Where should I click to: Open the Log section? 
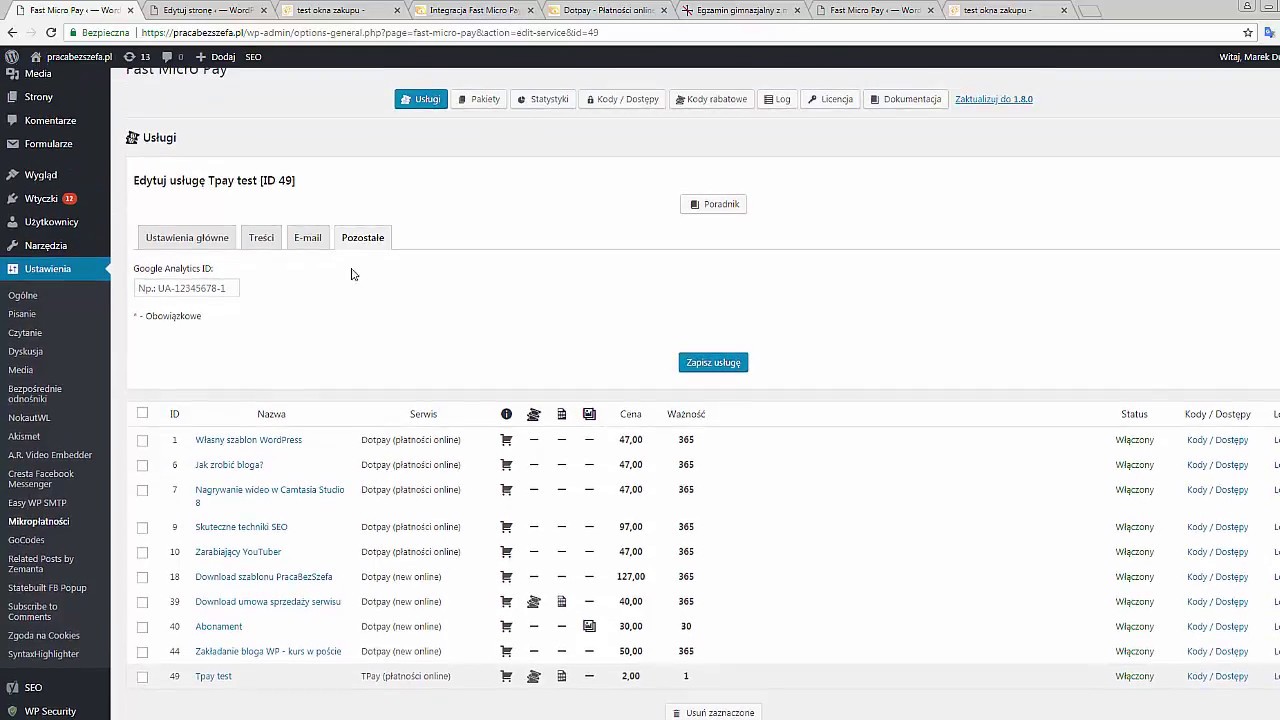[x=777, y=99]
